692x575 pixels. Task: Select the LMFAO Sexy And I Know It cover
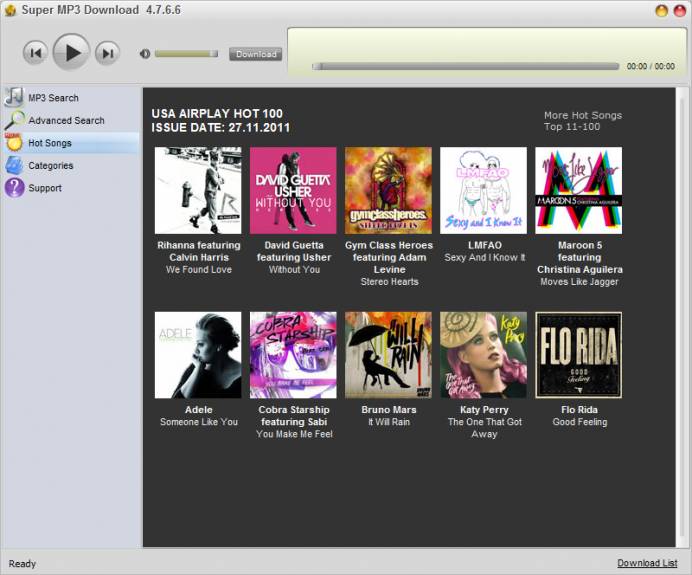(483, 190)
